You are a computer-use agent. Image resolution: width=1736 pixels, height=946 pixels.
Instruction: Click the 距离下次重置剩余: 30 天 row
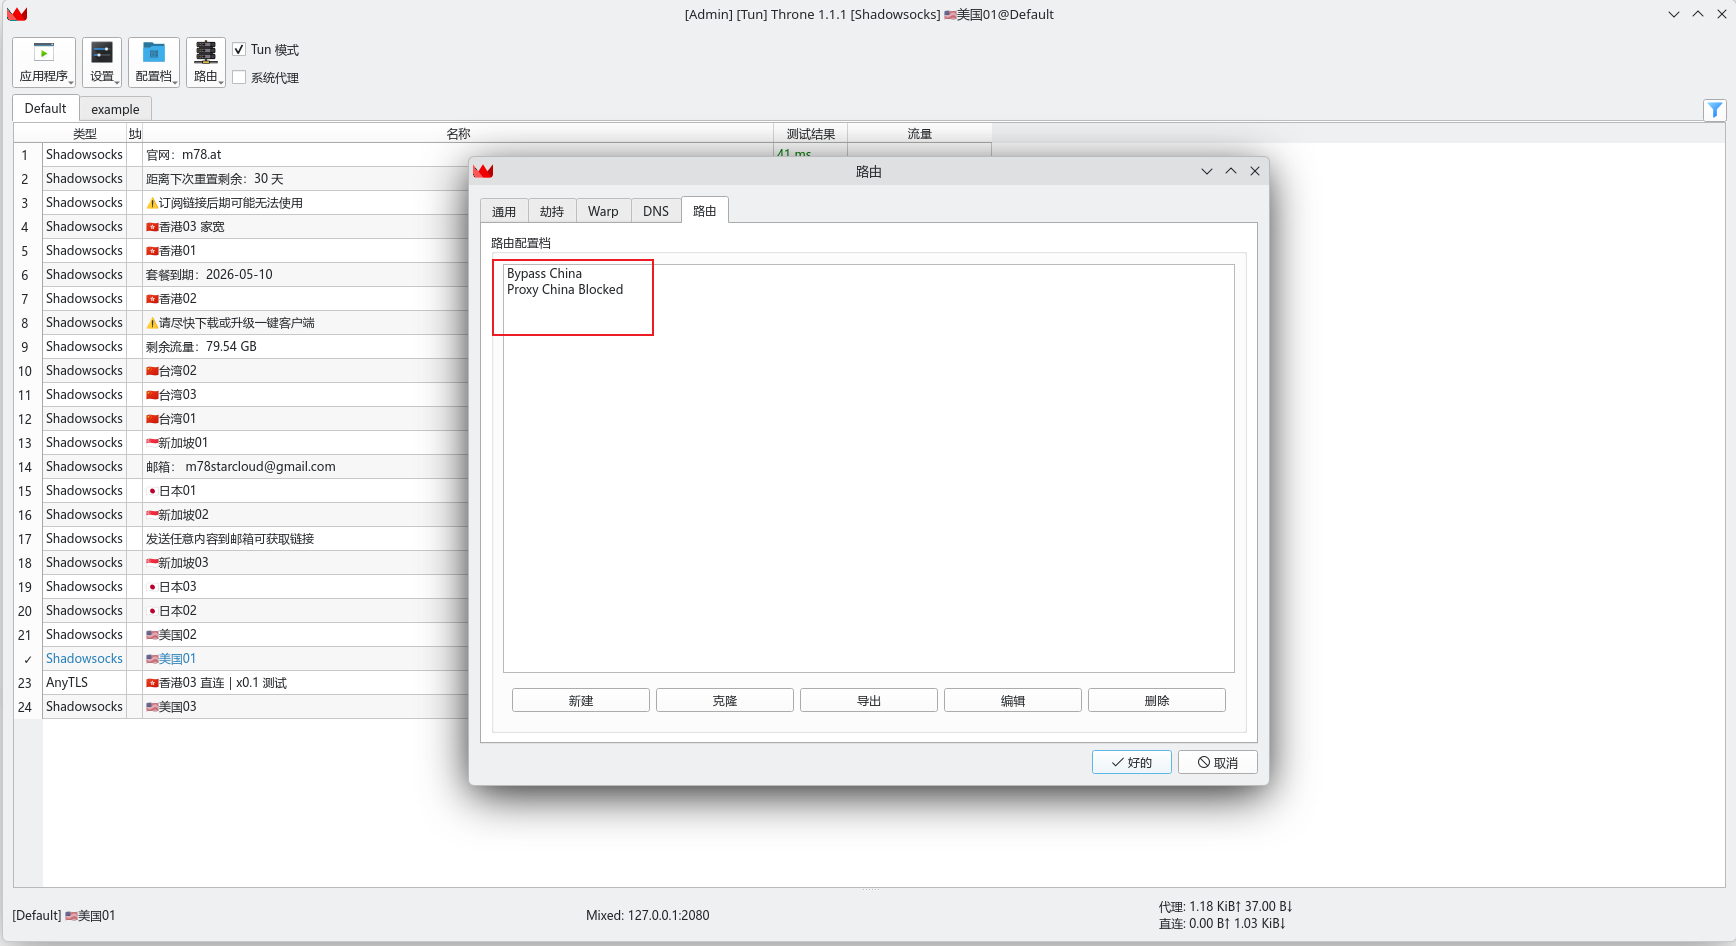point(255,179)
